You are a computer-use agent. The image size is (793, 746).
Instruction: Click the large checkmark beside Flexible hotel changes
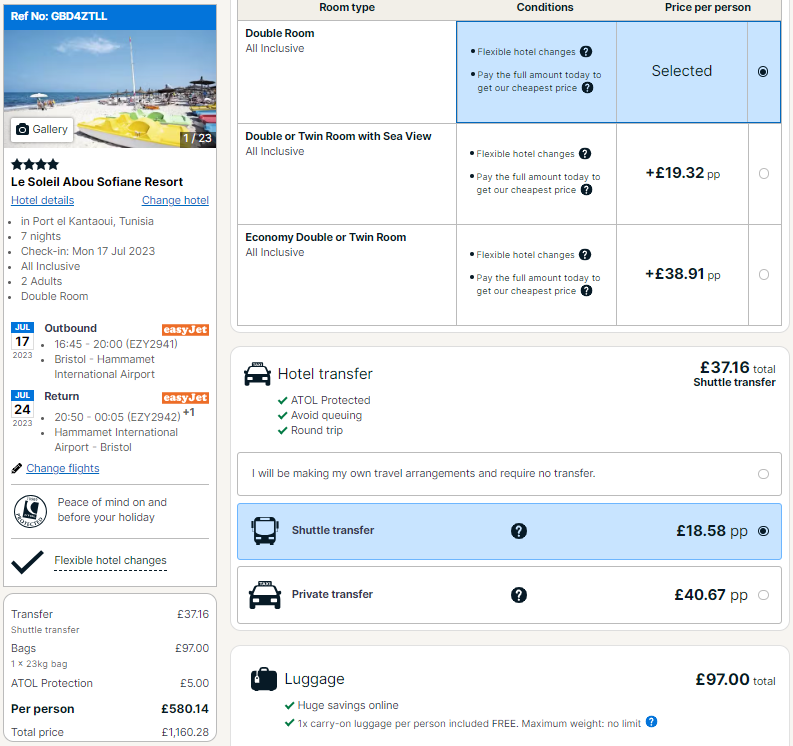tap(27, 562)
